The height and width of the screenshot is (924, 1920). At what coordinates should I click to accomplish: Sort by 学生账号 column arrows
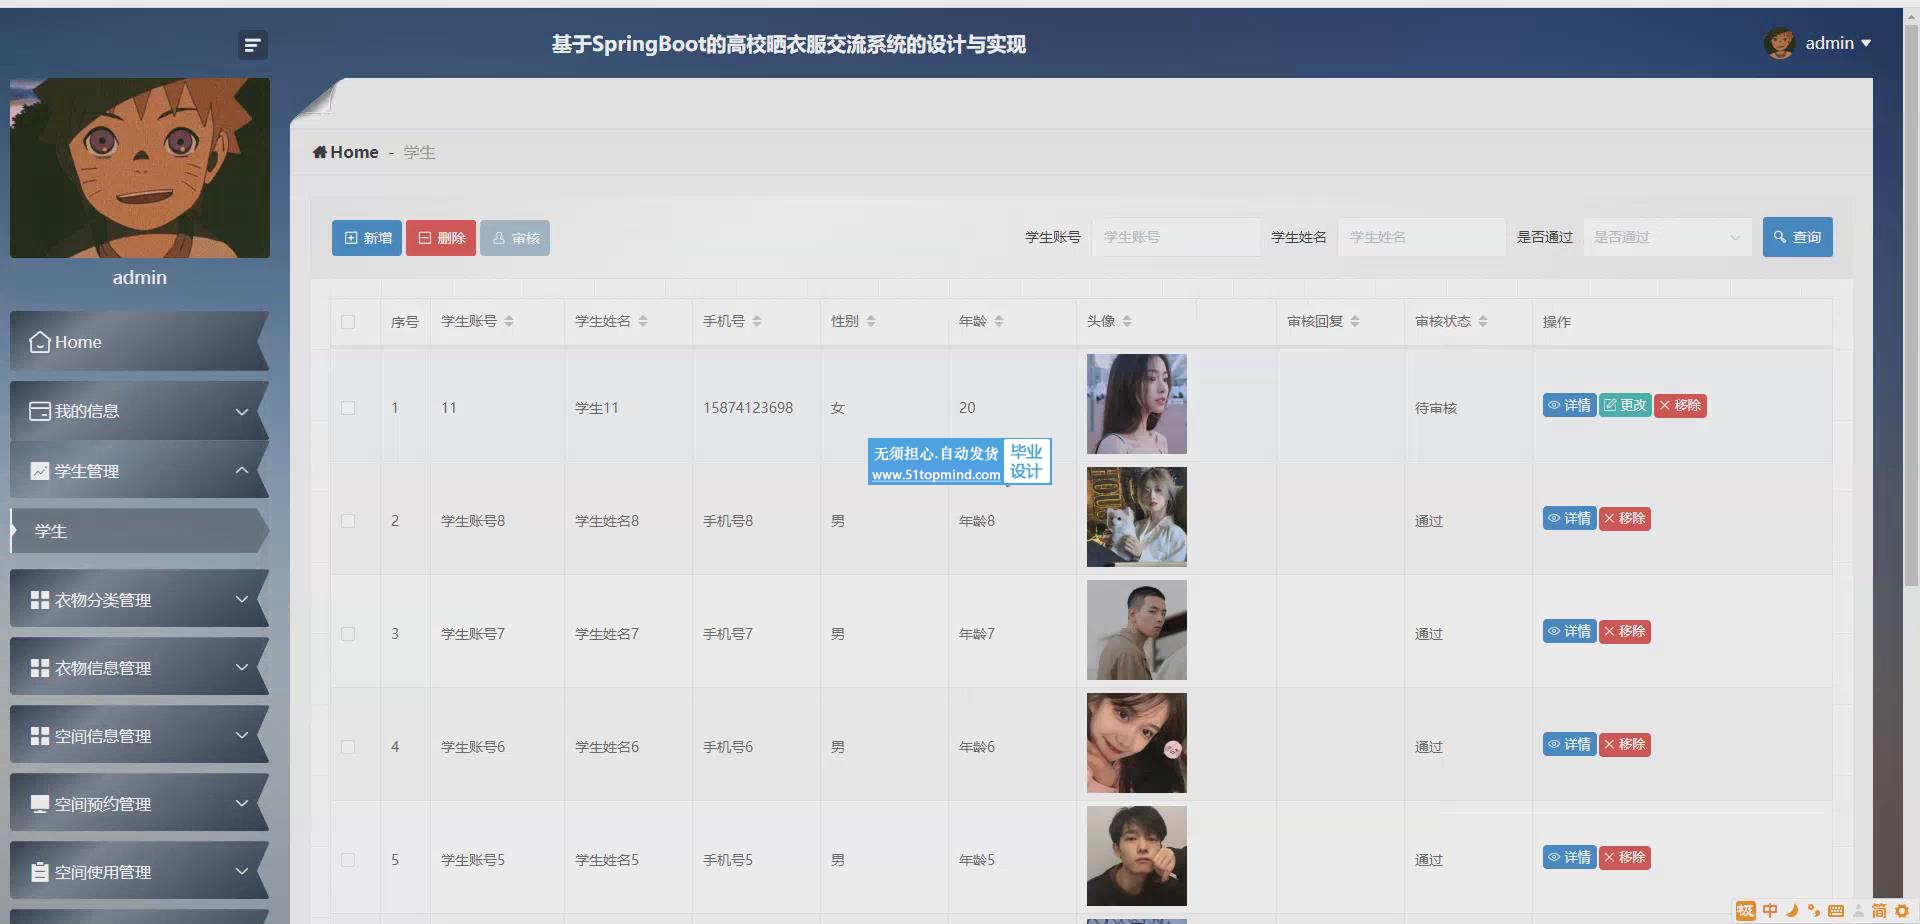pyautogui.click(x=509, y=321)
